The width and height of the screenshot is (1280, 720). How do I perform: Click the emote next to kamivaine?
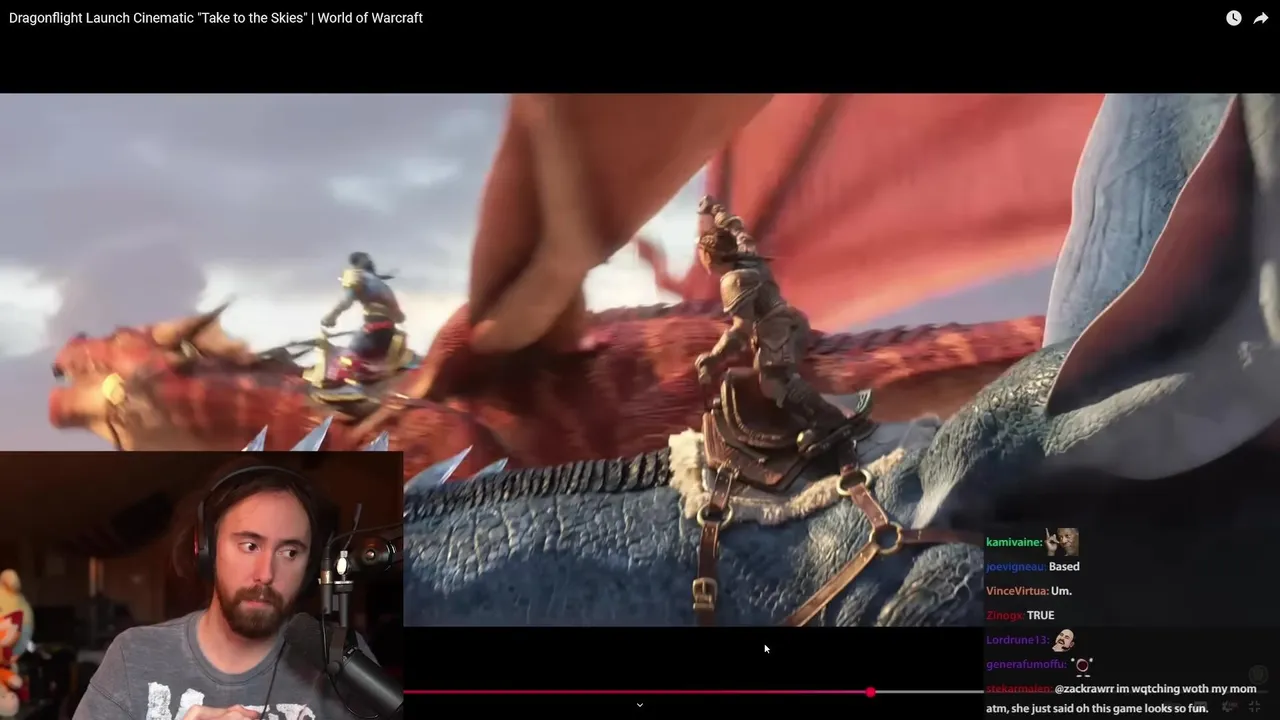(1062, 542)
